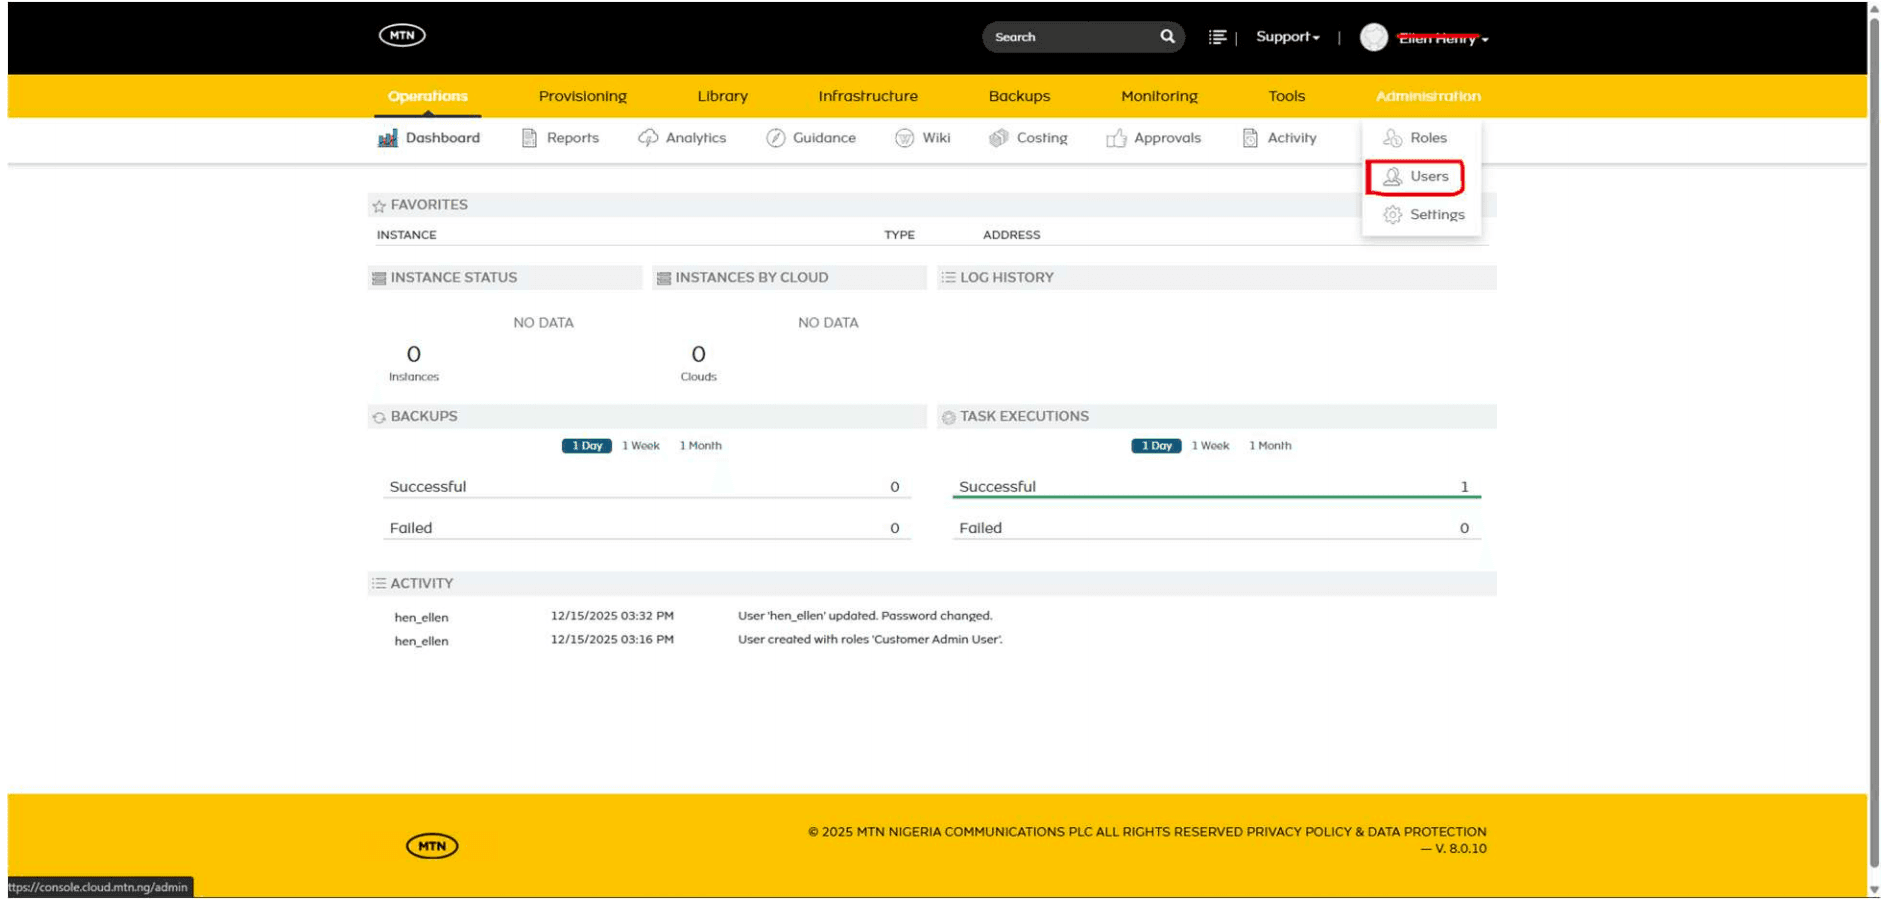Open Costing item
1892x906 pixels.
pyautogui.click(x=1028, y=138)
